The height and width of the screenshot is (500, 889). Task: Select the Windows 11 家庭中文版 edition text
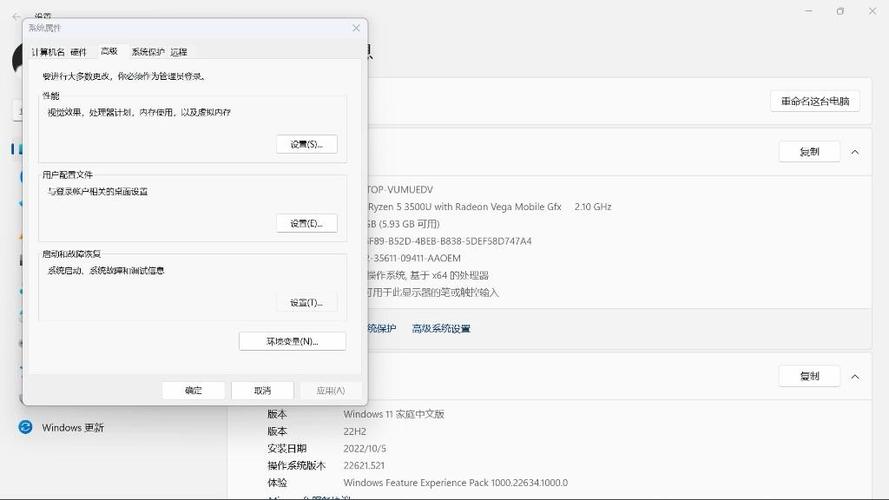click(x=393, y=414)
